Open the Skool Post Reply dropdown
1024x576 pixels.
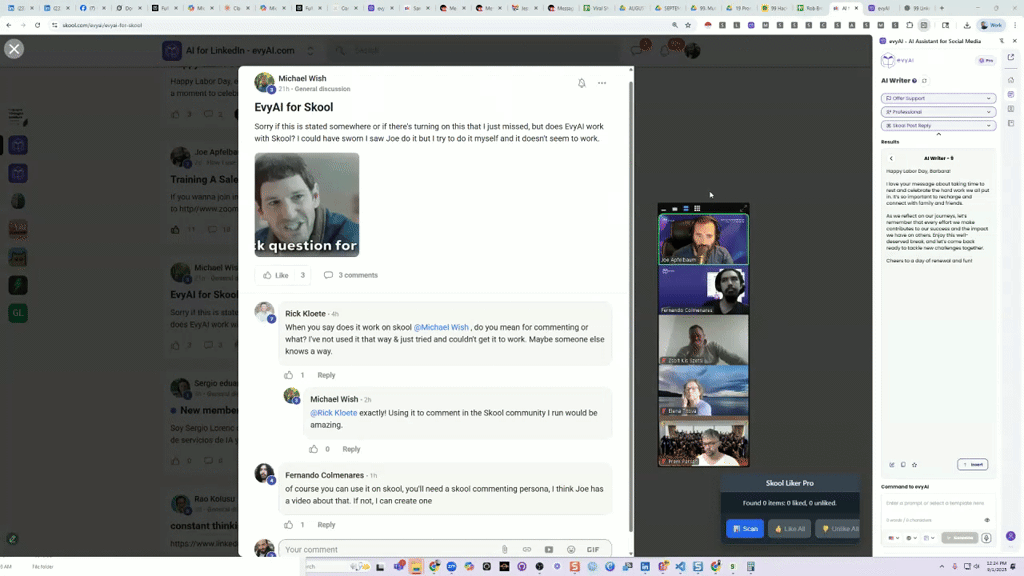pyautogui.click(x=938, y=125)
